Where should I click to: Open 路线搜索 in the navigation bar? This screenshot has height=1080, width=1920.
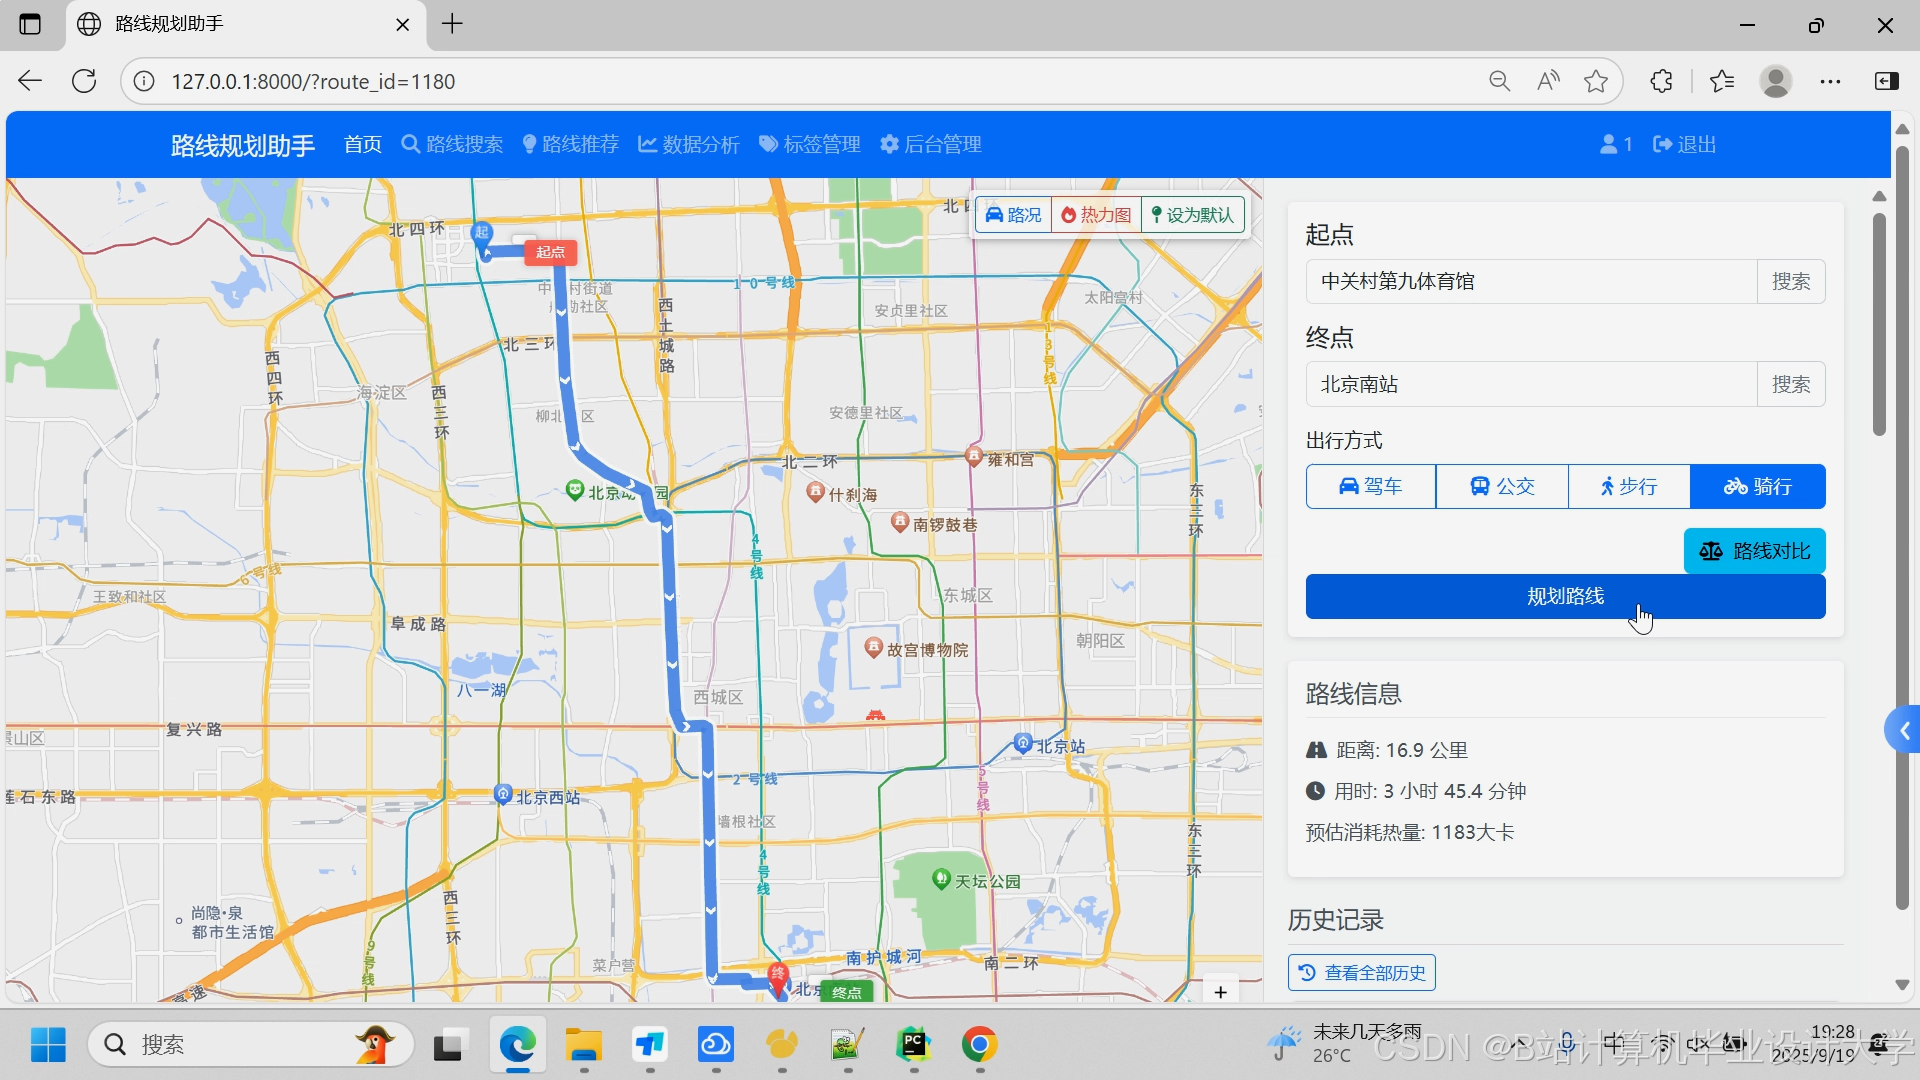(452, 145)
